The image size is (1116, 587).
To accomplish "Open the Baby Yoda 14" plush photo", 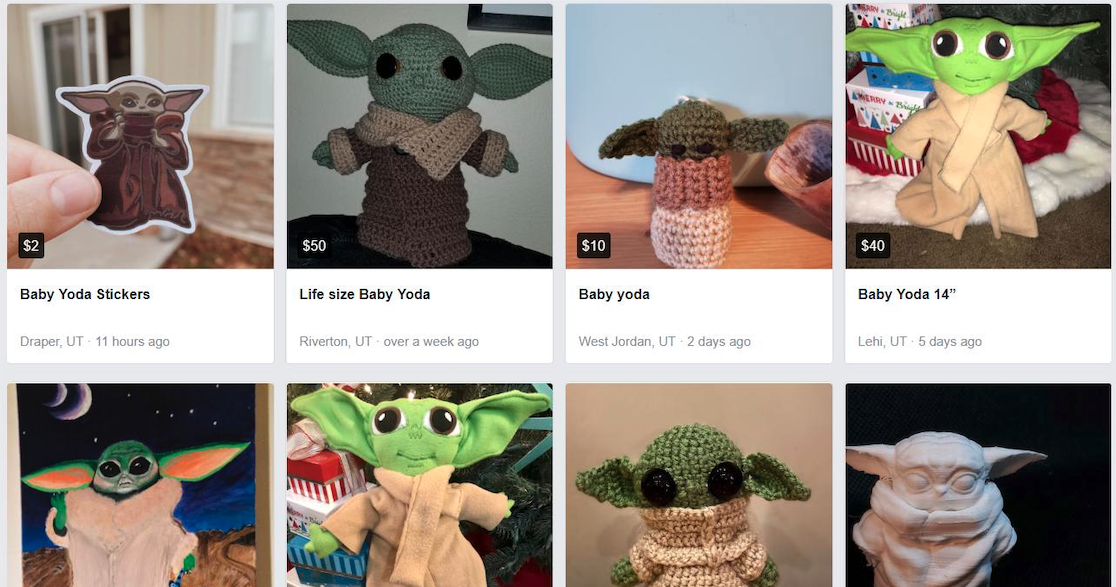I will (x=978, y=136).
